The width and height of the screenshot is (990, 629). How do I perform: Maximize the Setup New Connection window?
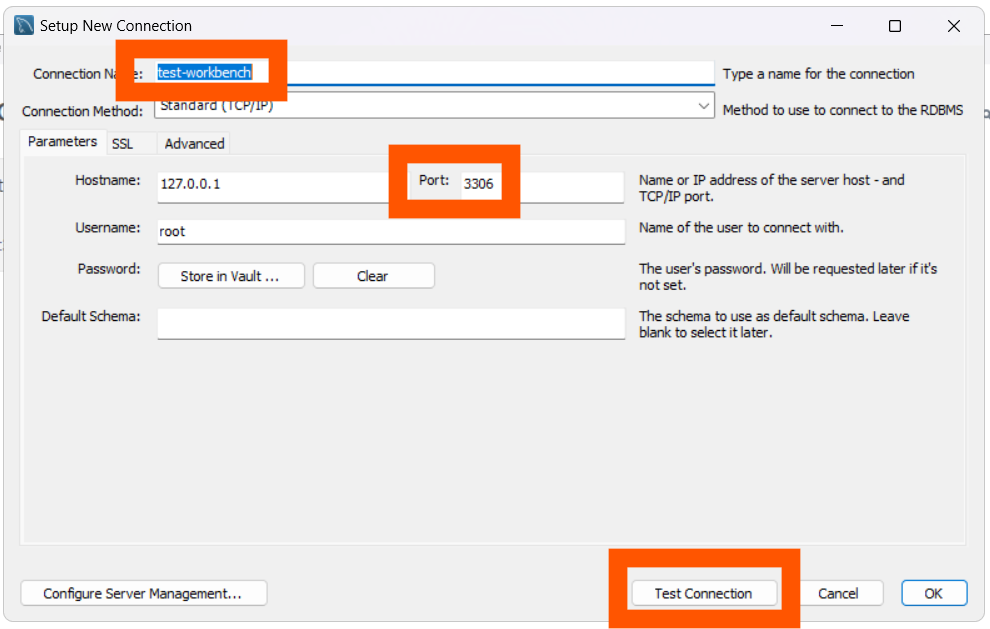pyautogui.click(x=895, y=26)
